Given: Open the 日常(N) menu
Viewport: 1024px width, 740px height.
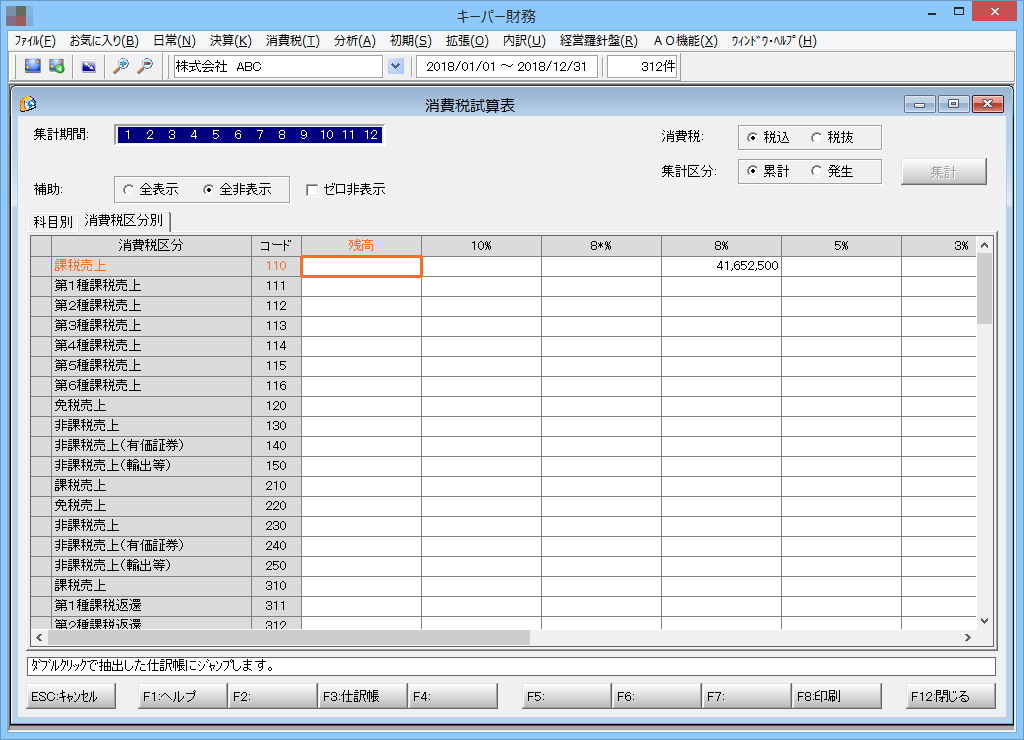Looking at the screenshot, I should pyautogui.click(x=174, y=40).
